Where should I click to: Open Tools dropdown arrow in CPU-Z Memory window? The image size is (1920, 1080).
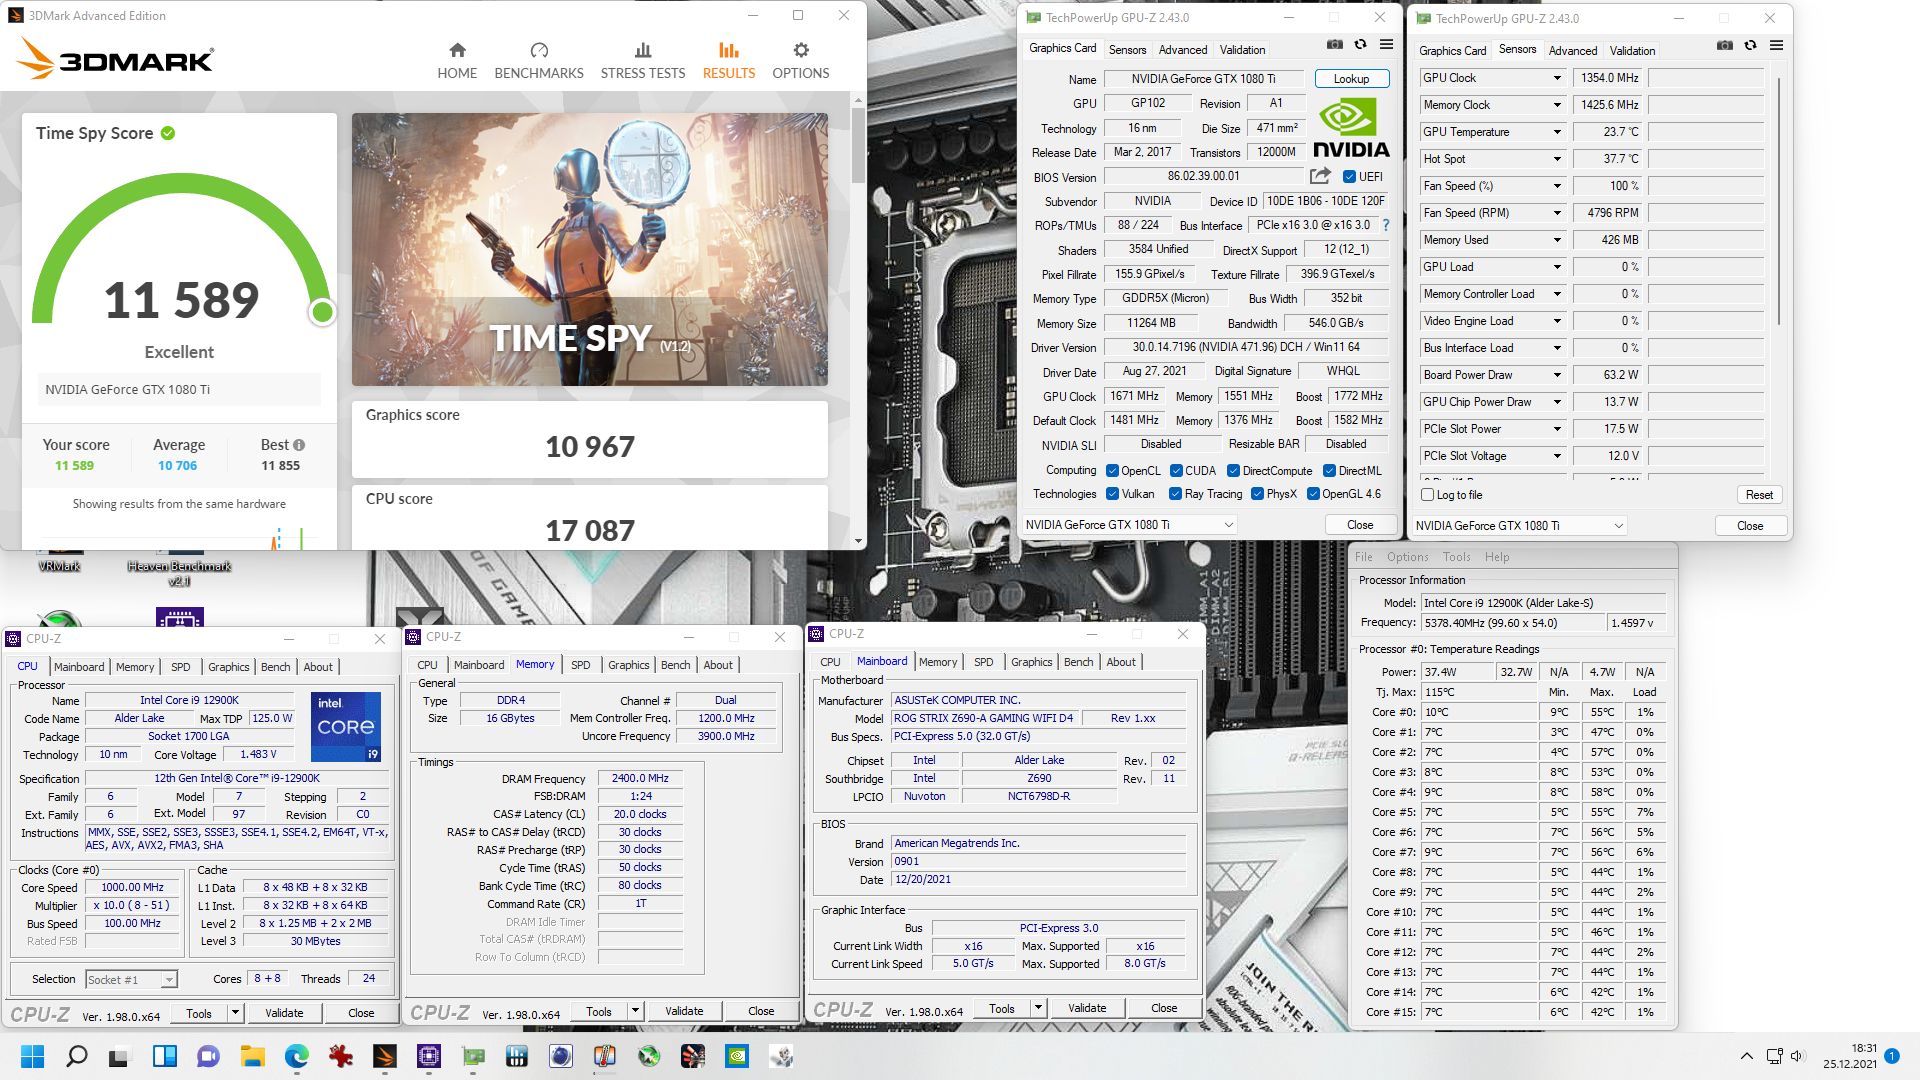(x=634, y=1011)
